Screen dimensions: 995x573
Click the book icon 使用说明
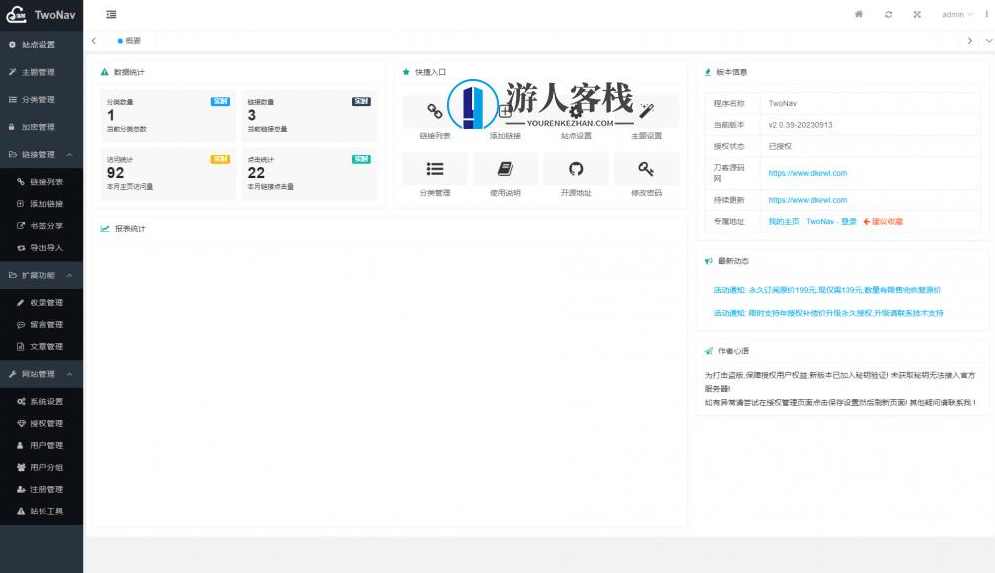click(505, 169)
